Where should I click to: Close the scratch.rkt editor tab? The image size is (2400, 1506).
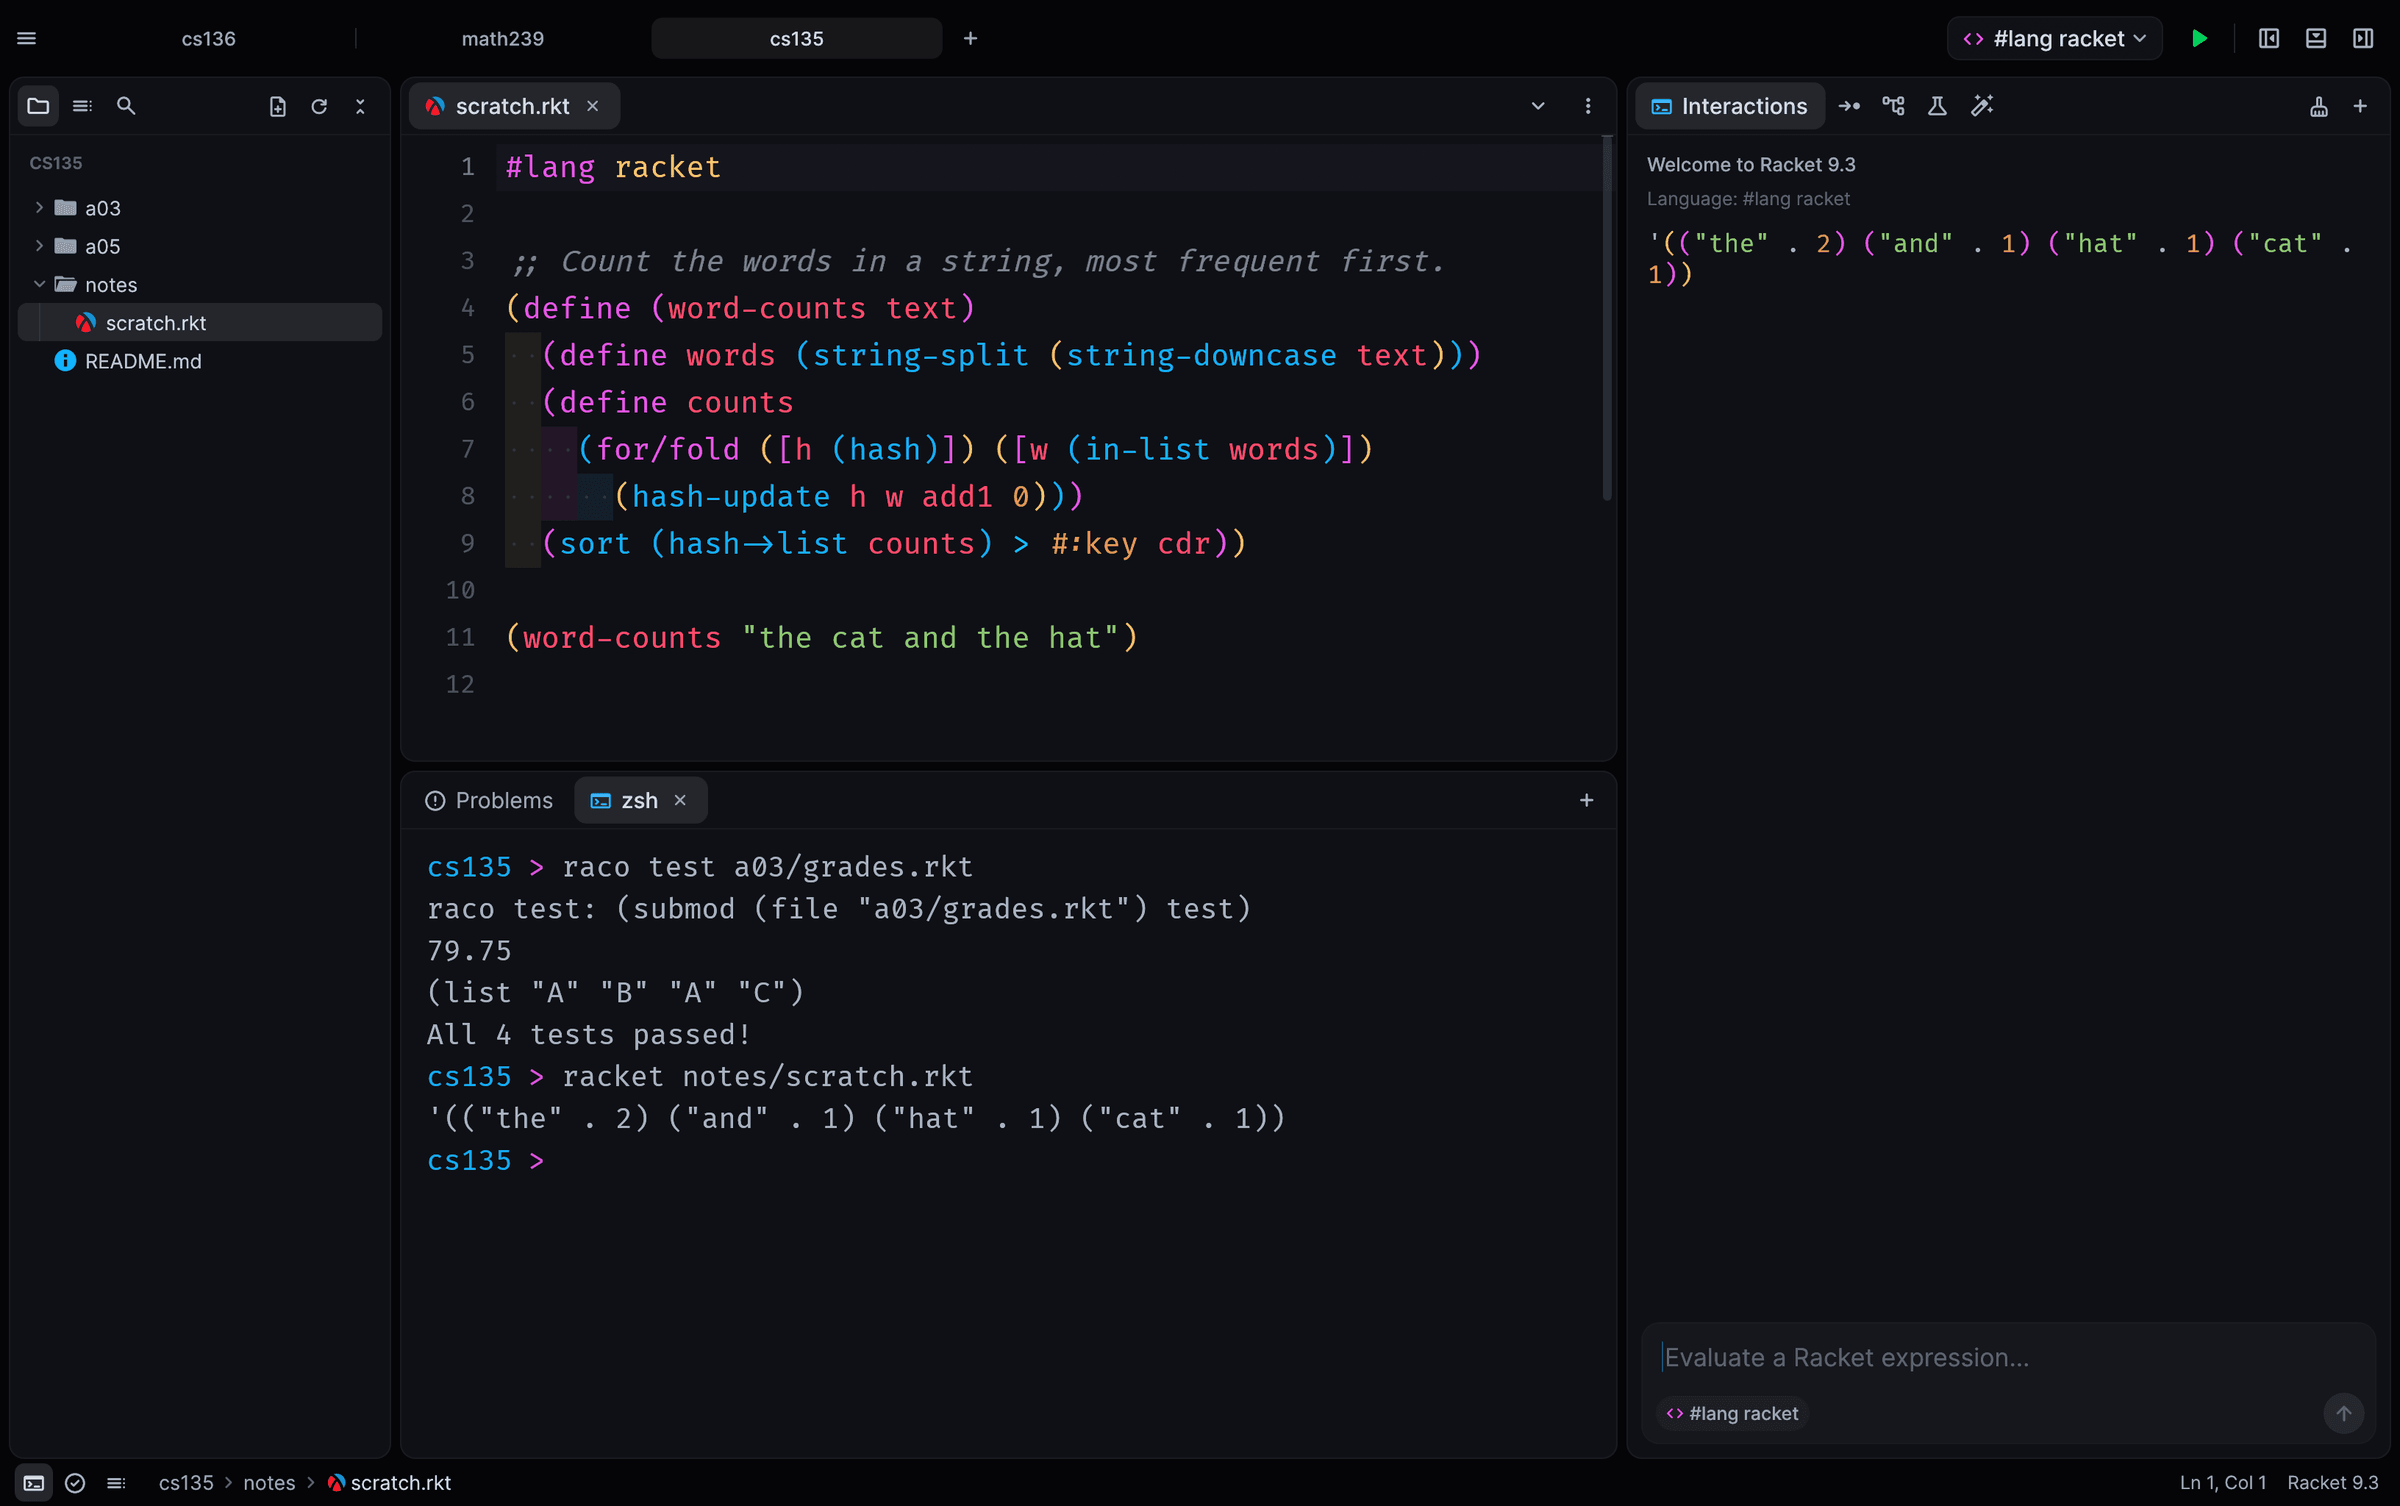[593, 106]
